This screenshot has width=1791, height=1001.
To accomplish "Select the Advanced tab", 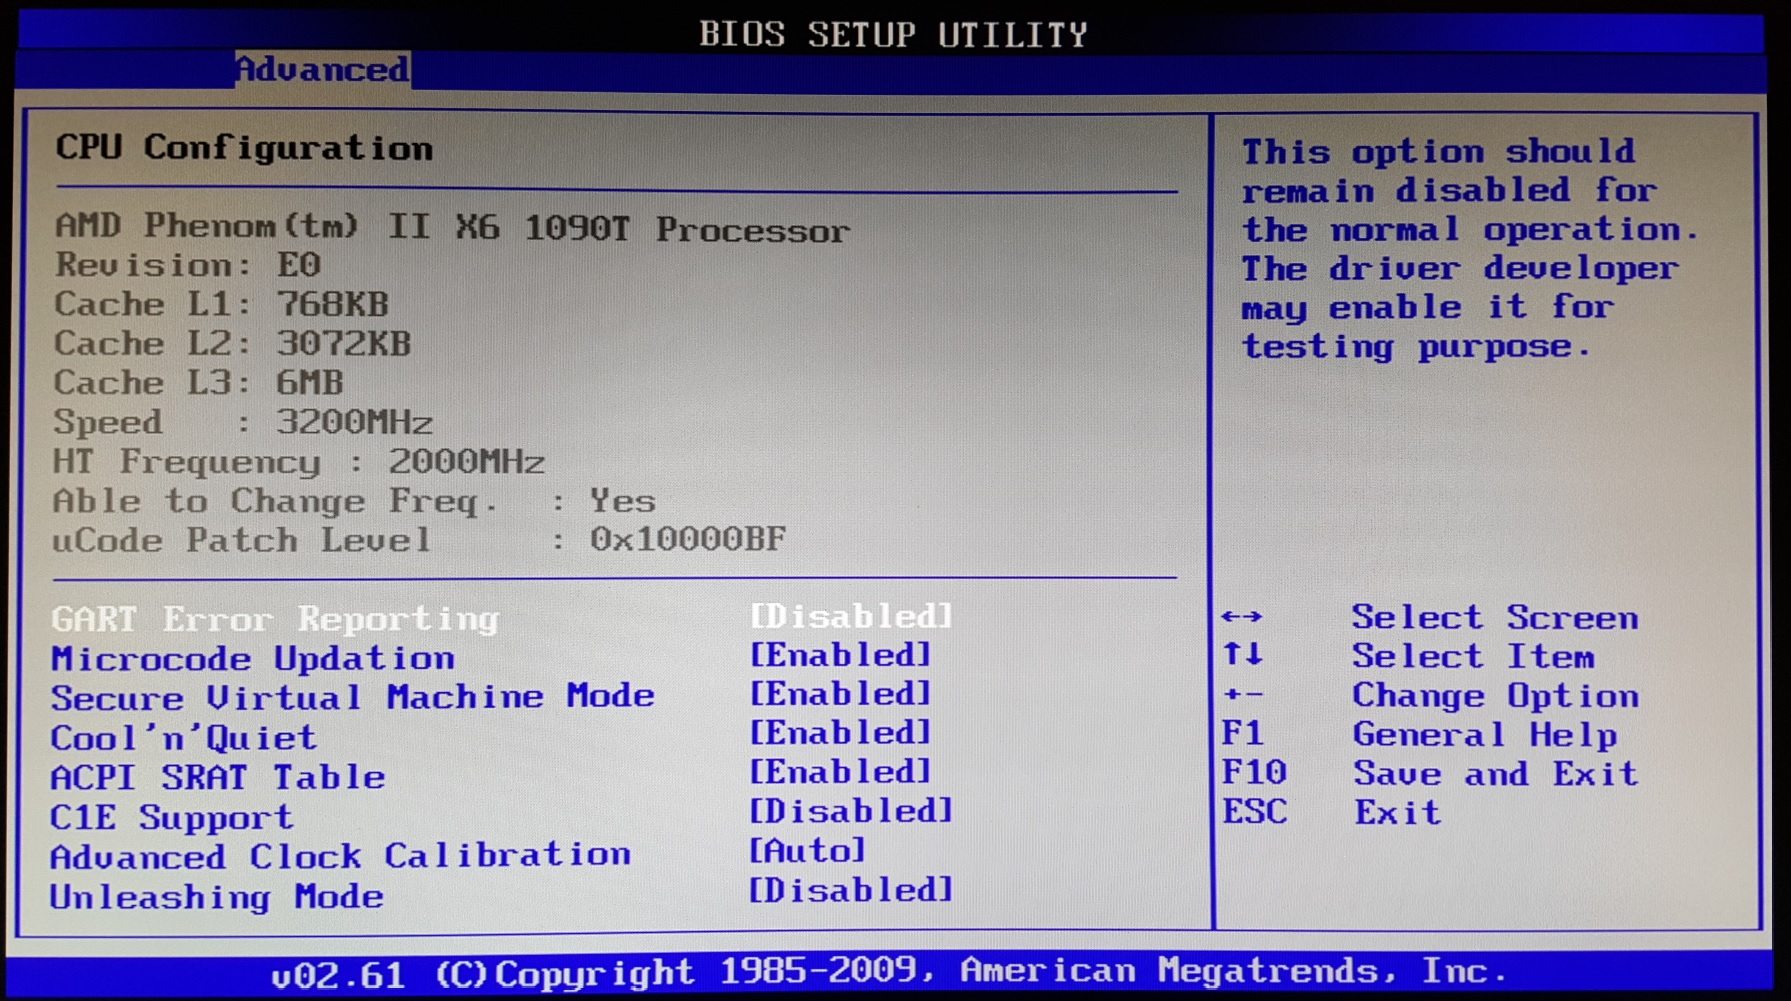I will pos(322,69).
